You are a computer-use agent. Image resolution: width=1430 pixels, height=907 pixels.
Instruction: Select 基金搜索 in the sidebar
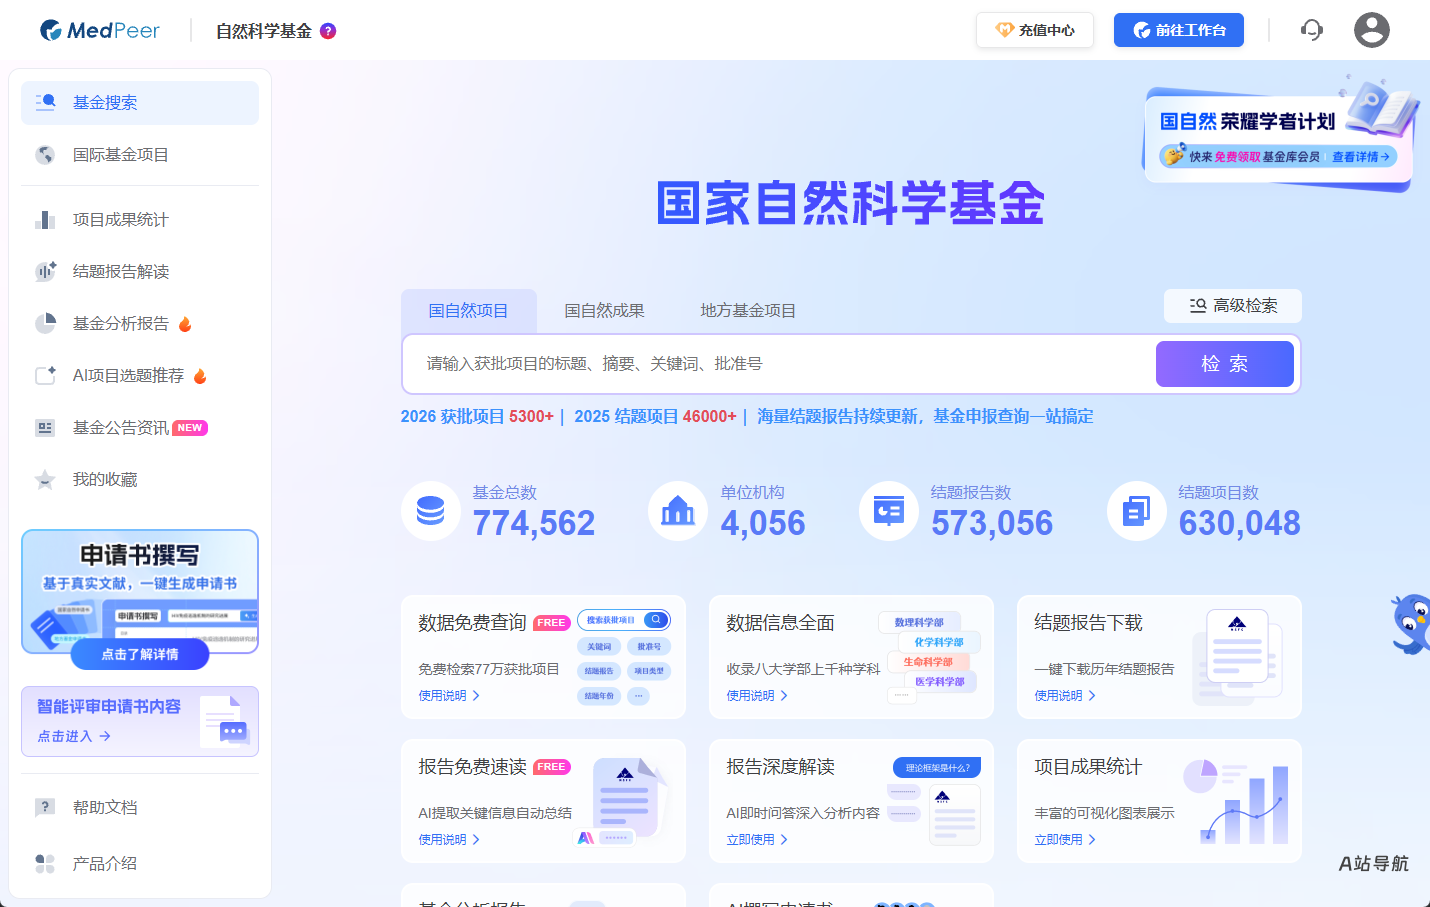point(140,103)
